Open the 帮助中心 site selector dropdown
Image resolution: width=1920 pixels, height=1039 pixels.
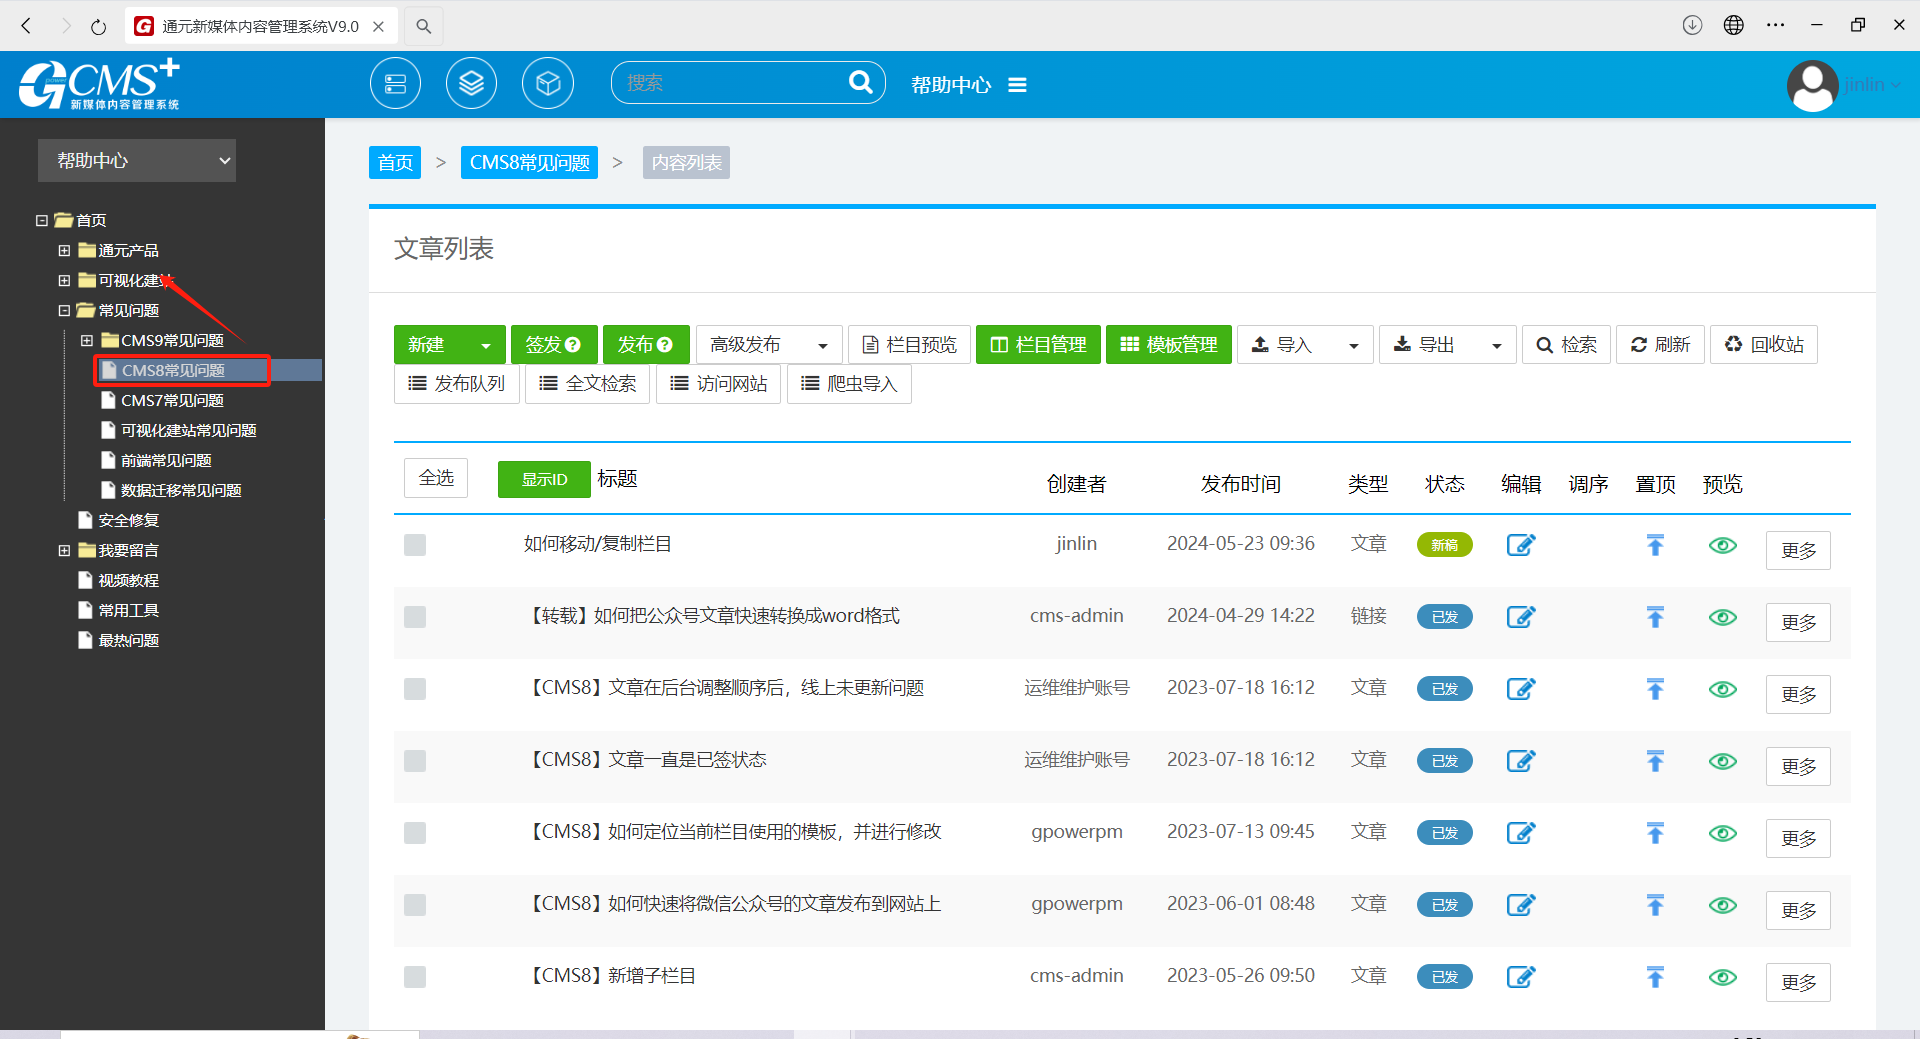(x=137, y=161)
